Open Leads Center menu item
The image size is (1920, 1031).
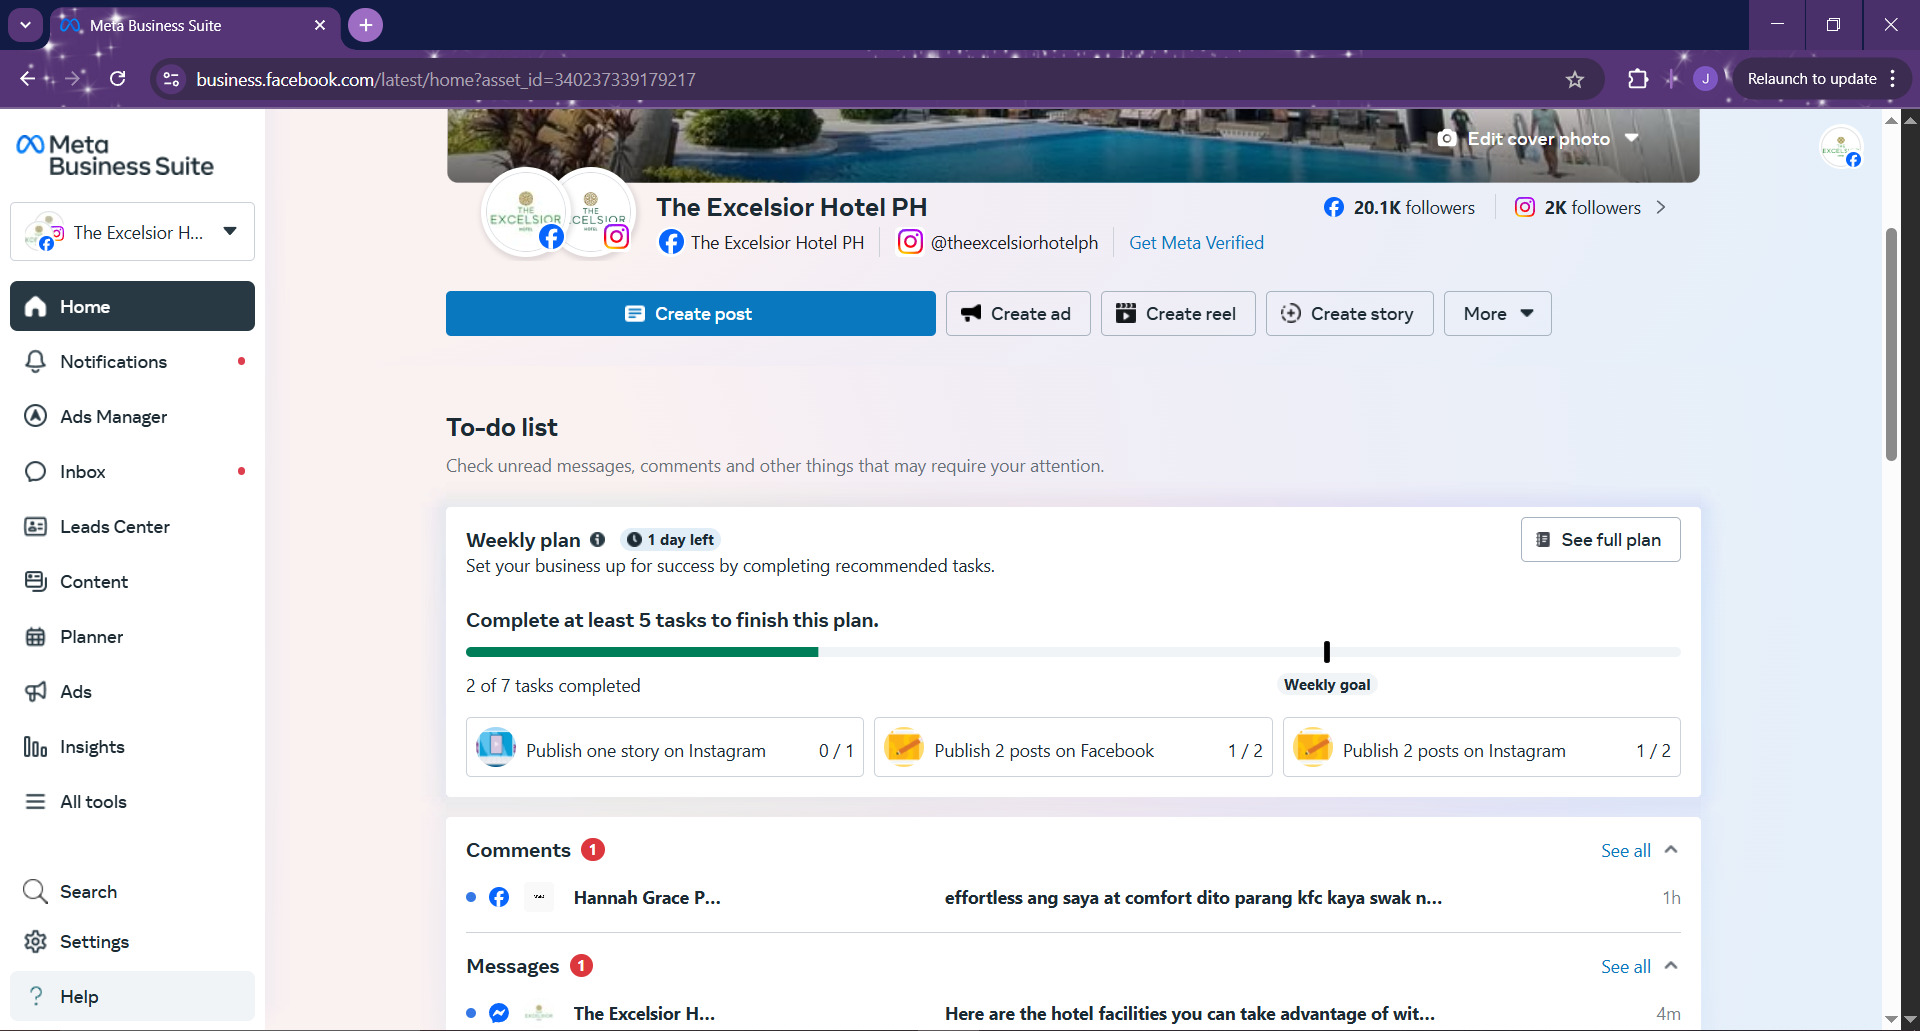[x=132, y=527]
